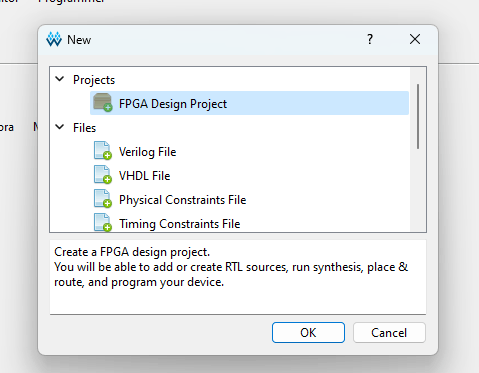Click the Physical Constraints File icon
The height and width of the screenshot is (373, 479).
[102, 199]
